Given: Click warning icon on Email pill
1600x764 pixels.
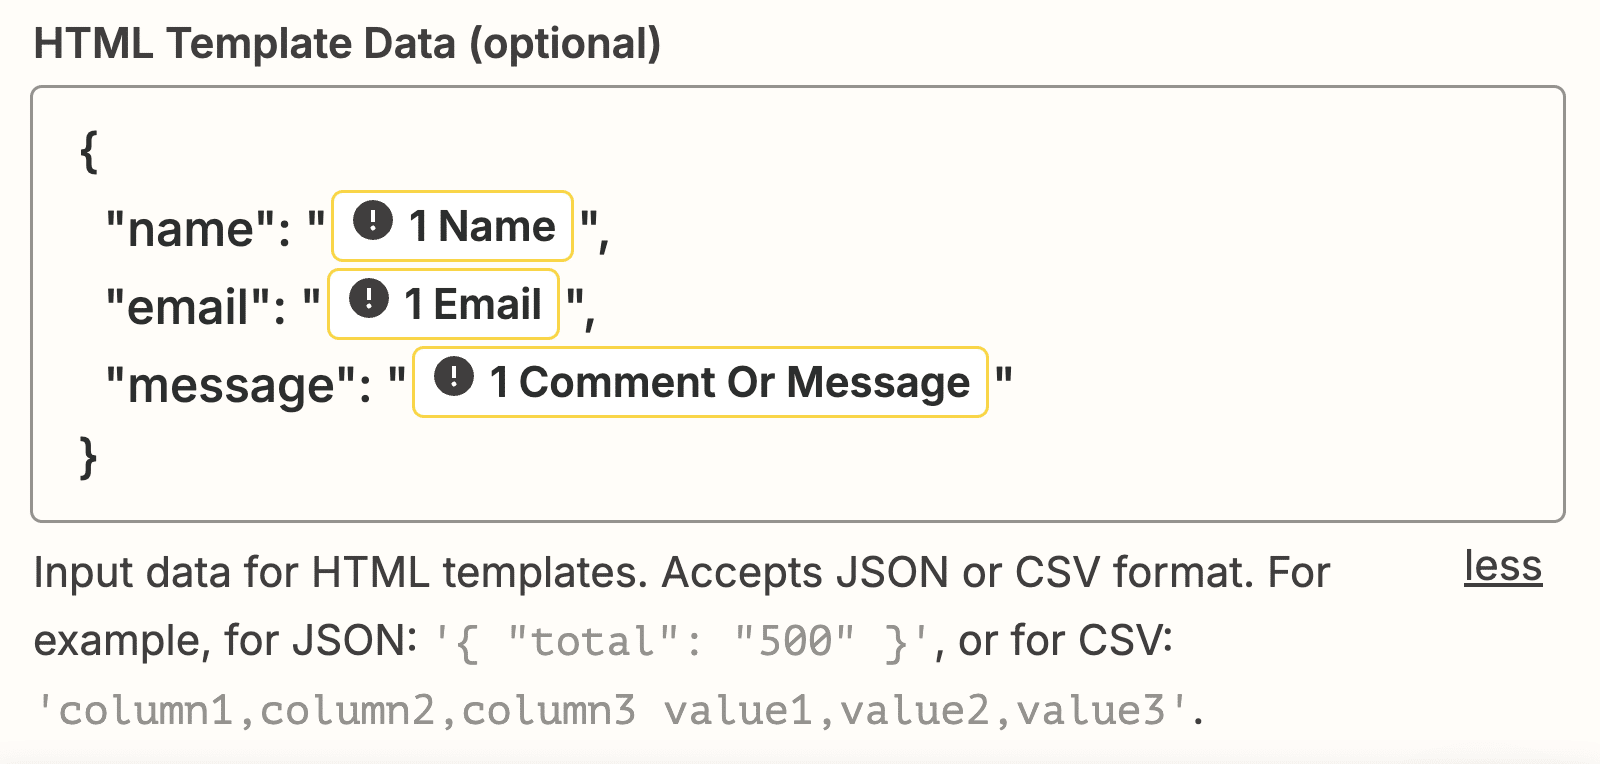Looking at the screenshot, I should point(369,299).
